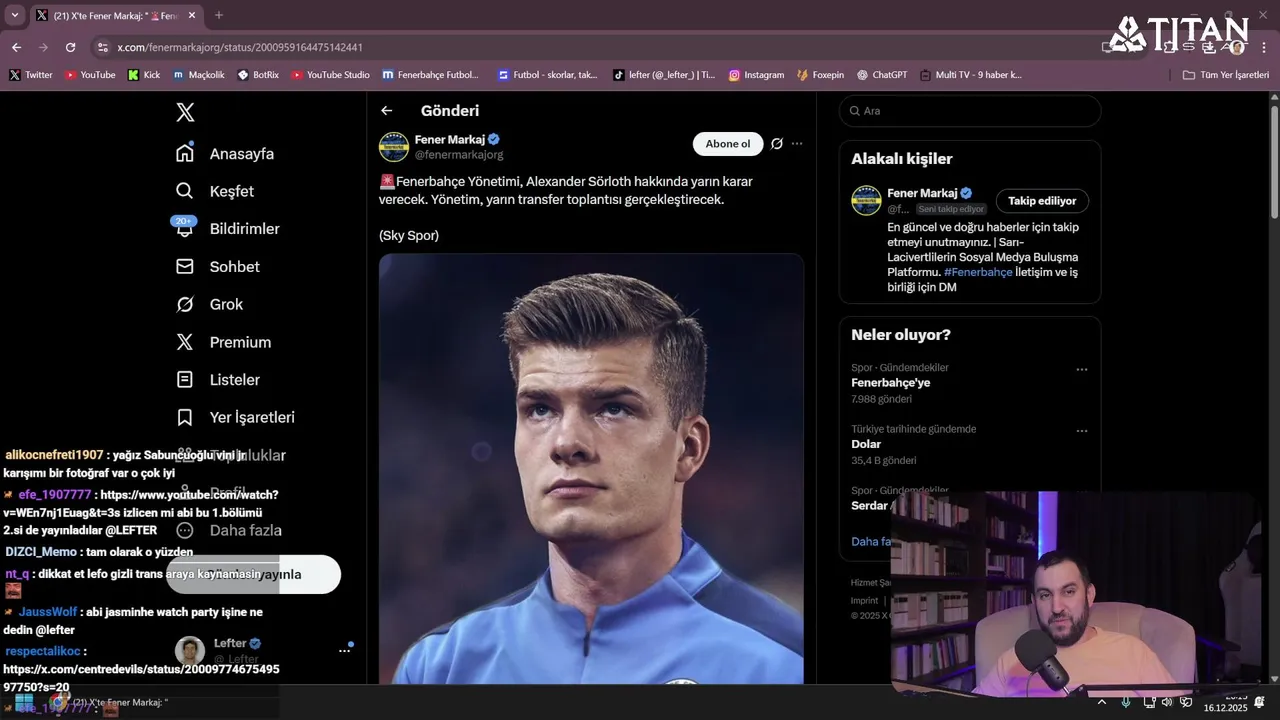The height and width of the screenshot is (720, 1280).
Task: Click the notifications bell icon with 20+ badge
Action: [185, 227]
